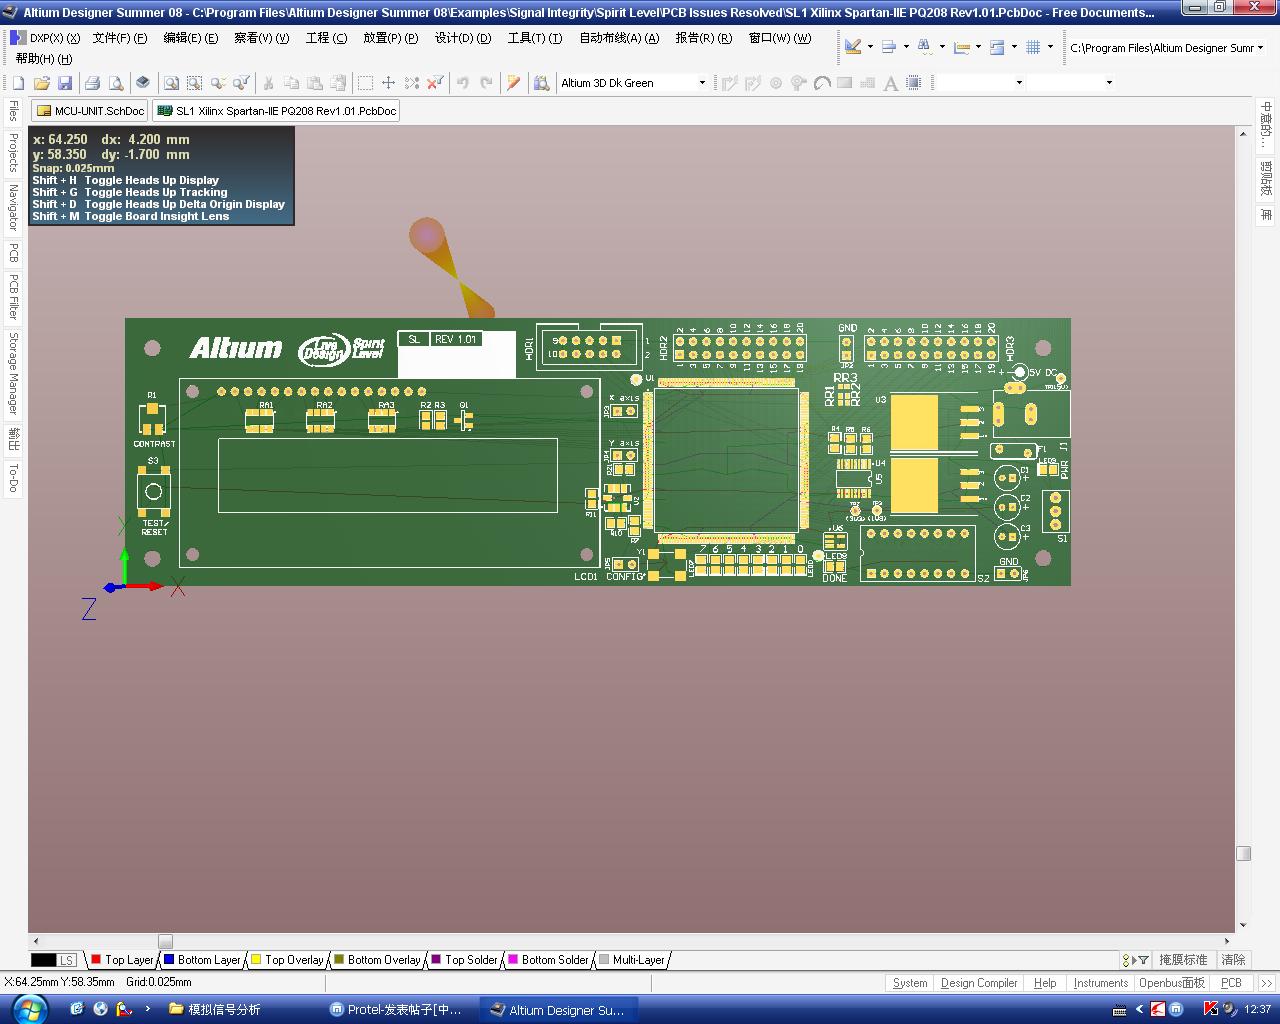
Task: Click the place arc tool icon
Action: [822, 83]
